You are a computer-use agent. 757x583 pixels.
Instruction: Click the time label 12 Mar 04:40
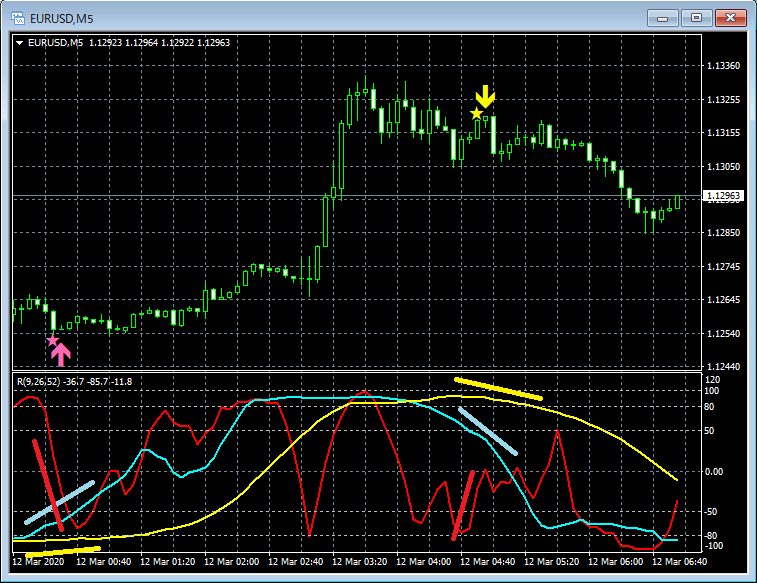coord(488,562)
